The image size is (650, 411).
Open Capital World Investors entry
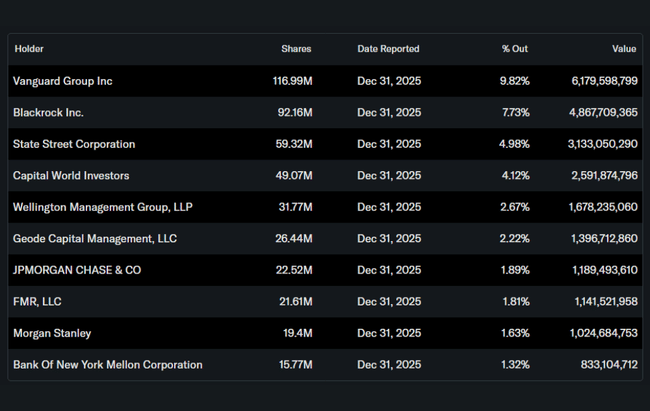tap(71, 176)
